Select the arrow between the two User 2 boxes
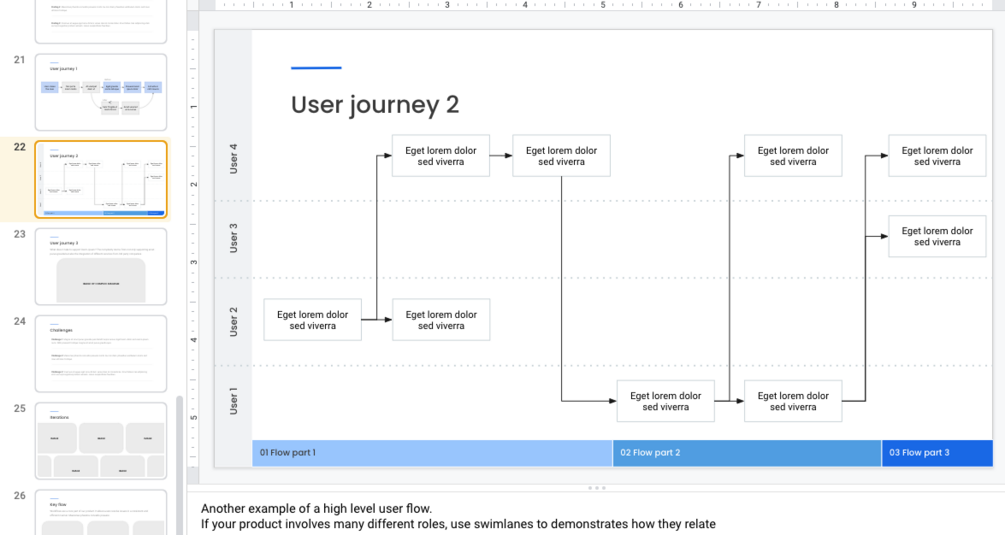Viewport: 1005px width, 535px height. click(377, 320)
